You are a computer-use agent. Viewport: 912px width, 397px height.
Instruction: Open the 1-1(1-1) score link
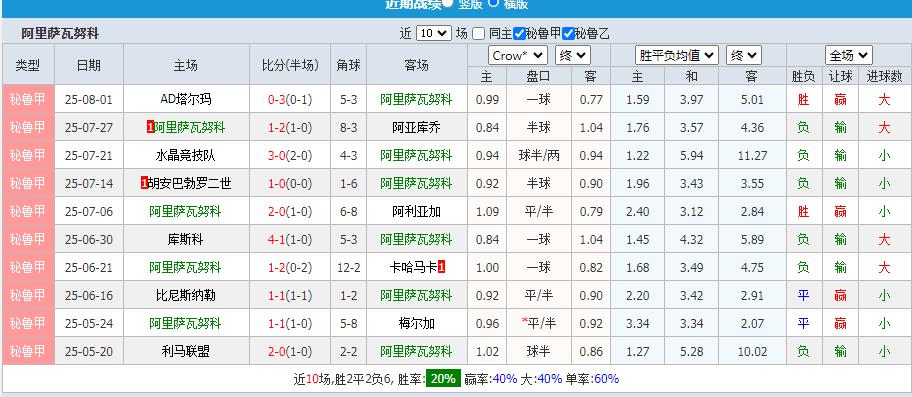tap(290, 295)
